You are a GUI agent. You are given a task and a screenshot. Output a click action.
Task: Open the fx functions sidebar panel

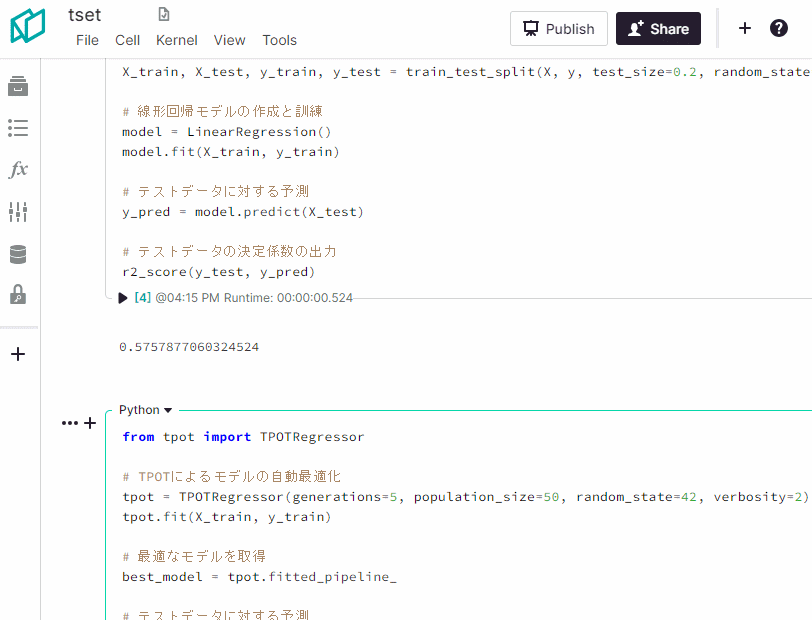point(18,169)
